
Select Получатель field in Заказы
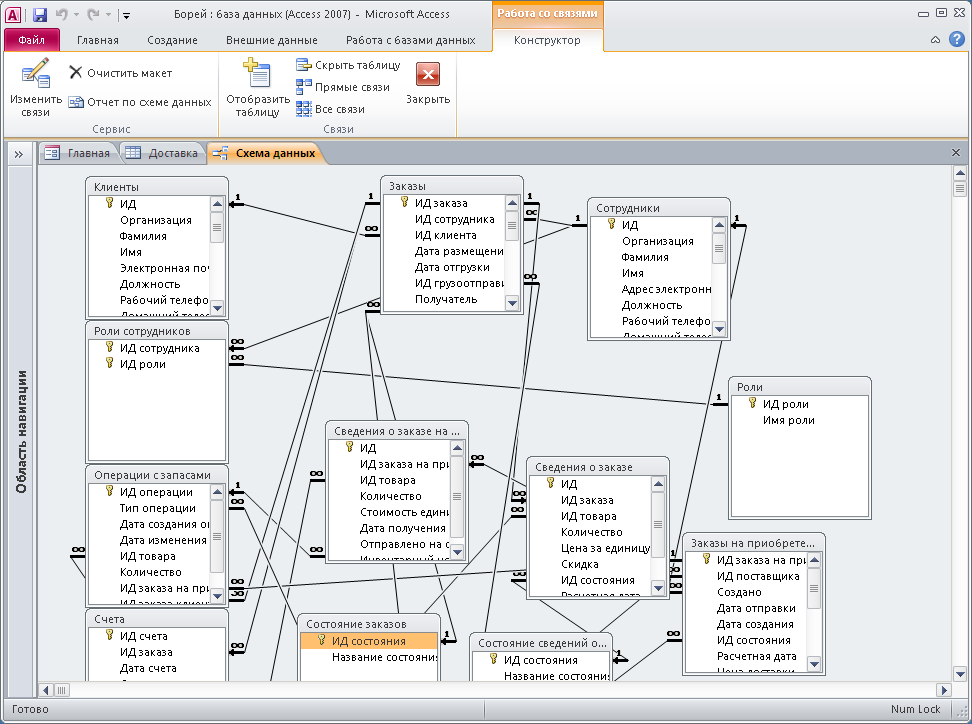[446, 299]
